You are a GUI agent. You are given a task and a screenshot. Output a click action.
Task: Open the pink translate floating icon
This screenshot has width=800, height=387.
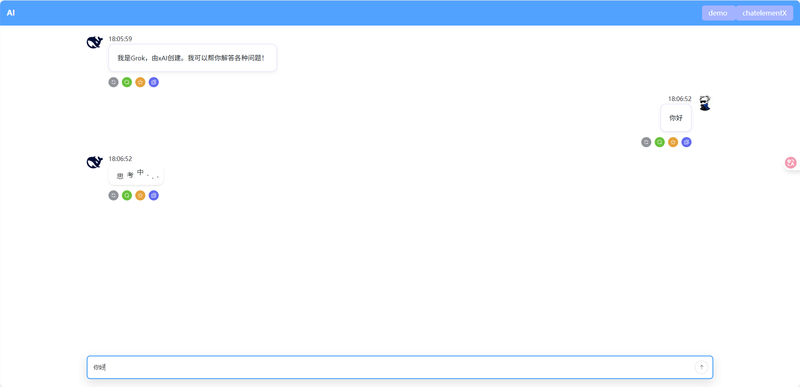coord(791,163)
